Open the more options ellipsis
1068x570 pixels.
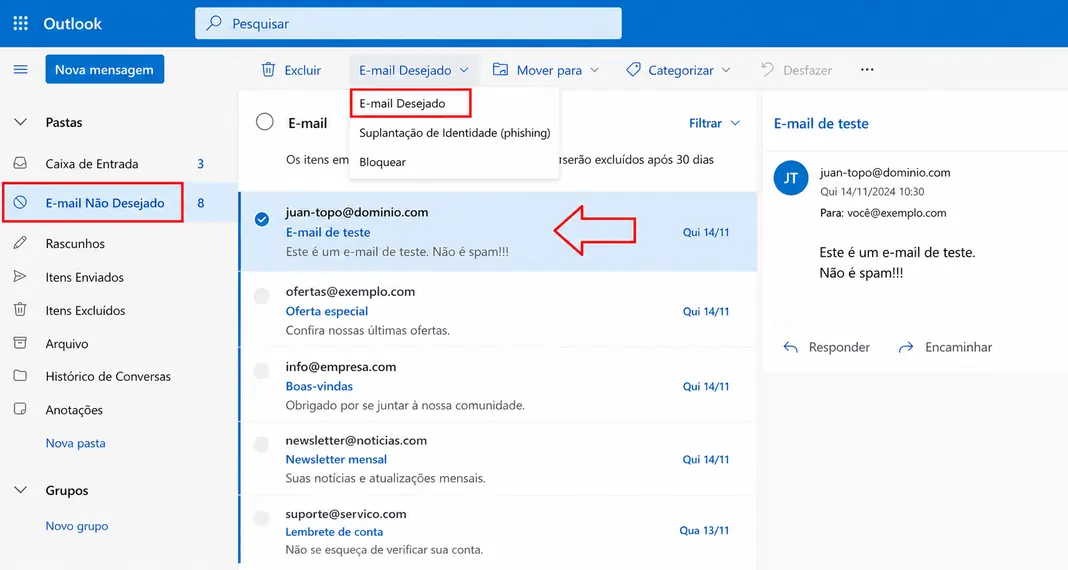pos(867,69)
